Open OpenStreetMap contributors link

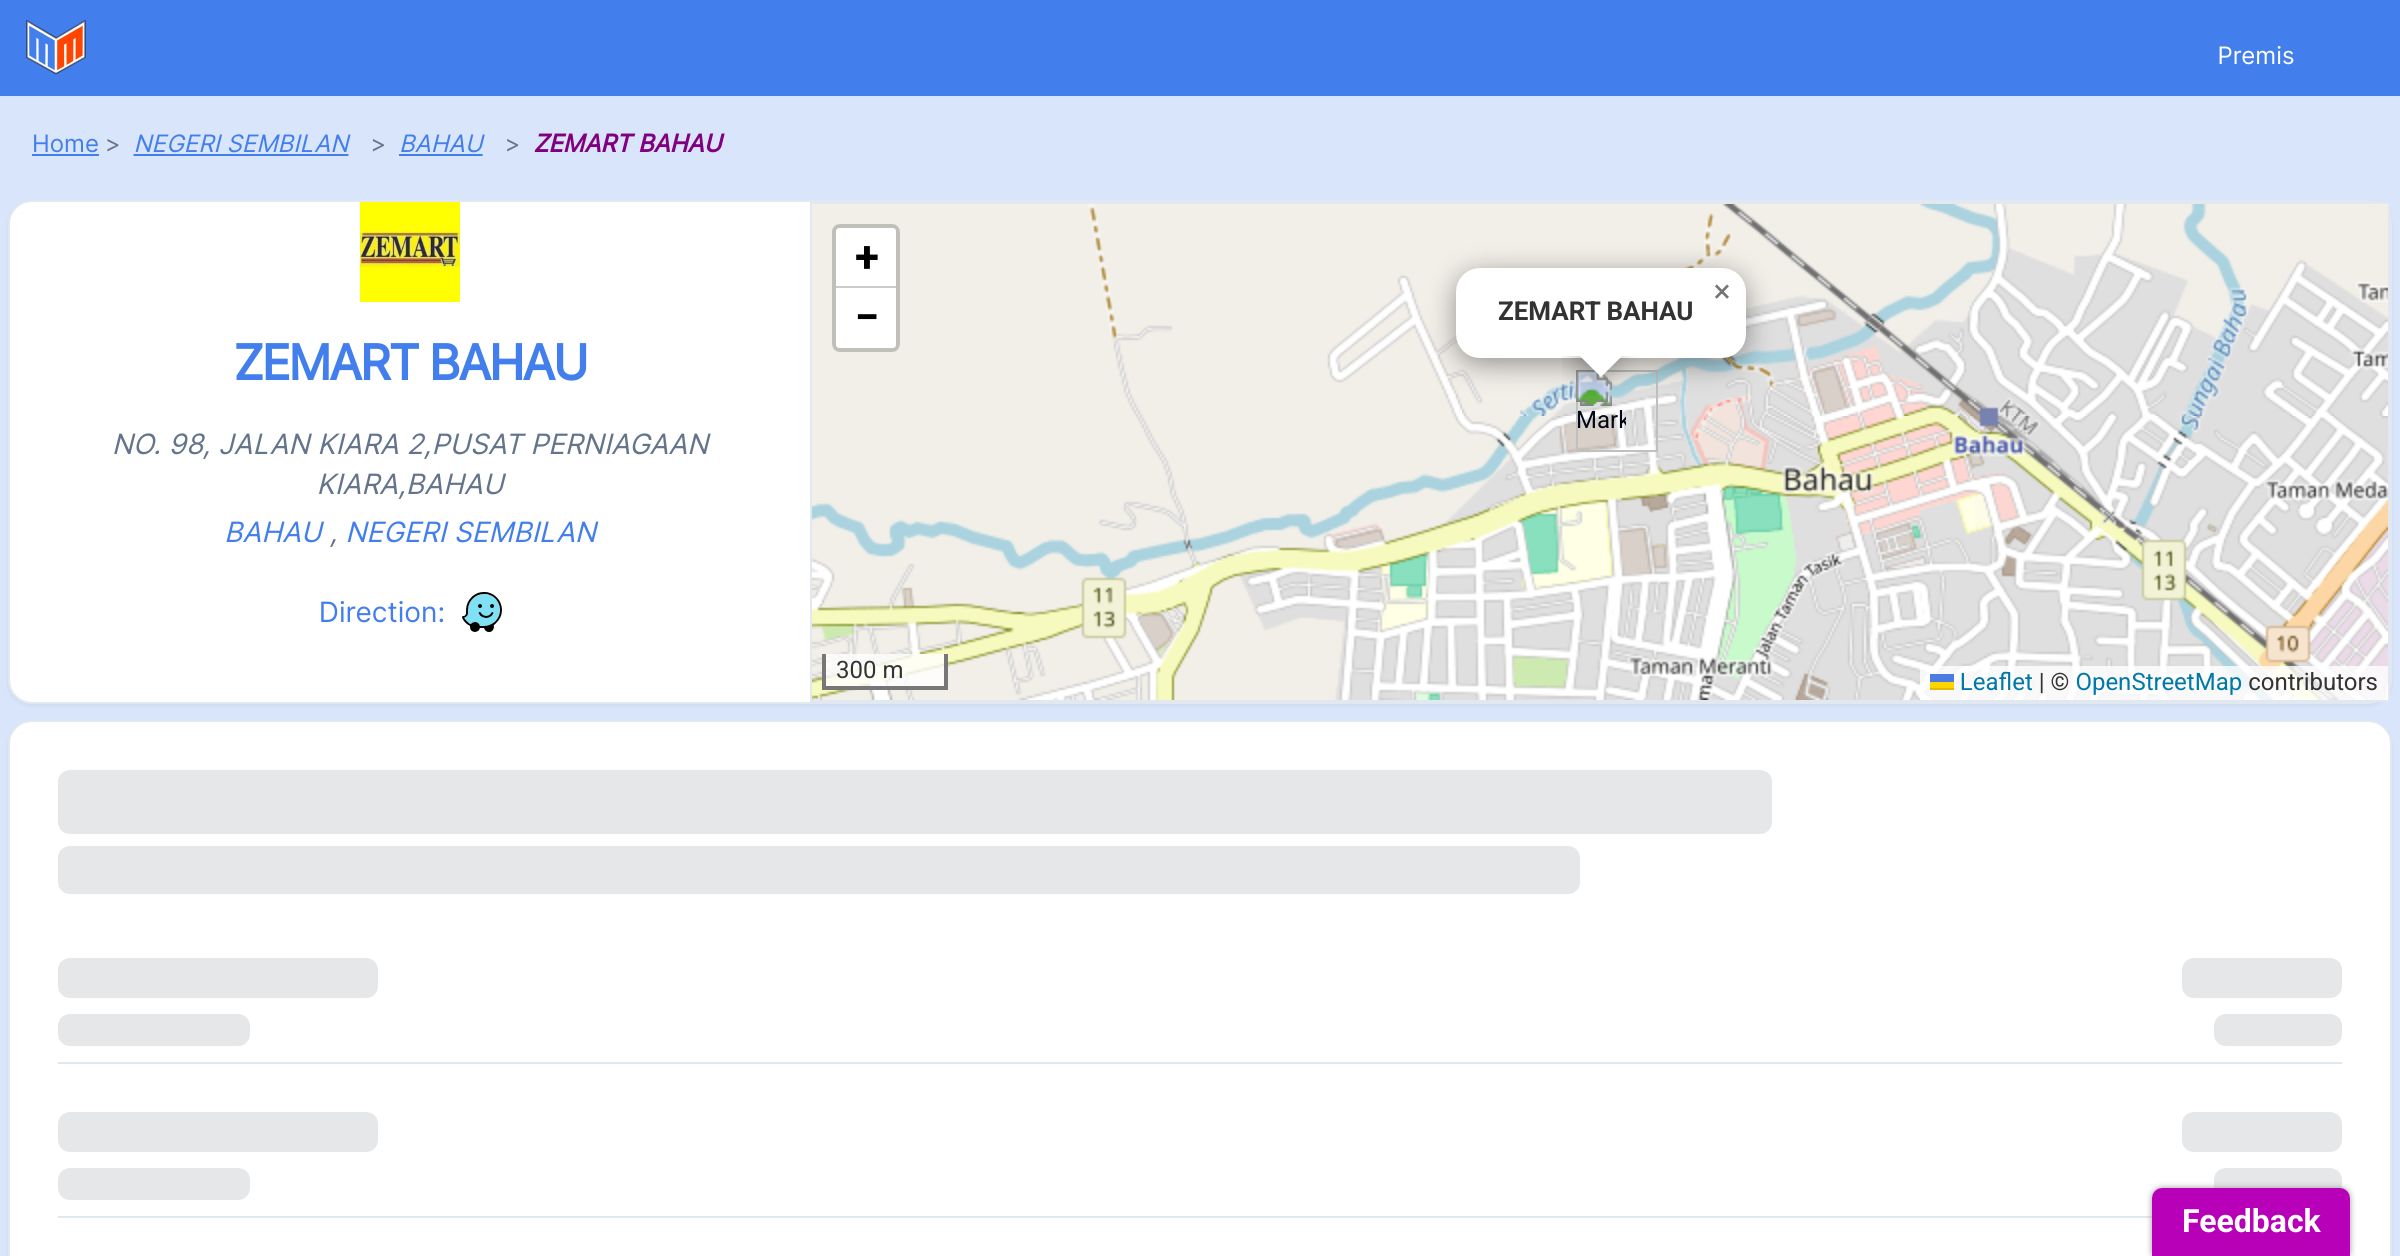(x=2158, y=682)
